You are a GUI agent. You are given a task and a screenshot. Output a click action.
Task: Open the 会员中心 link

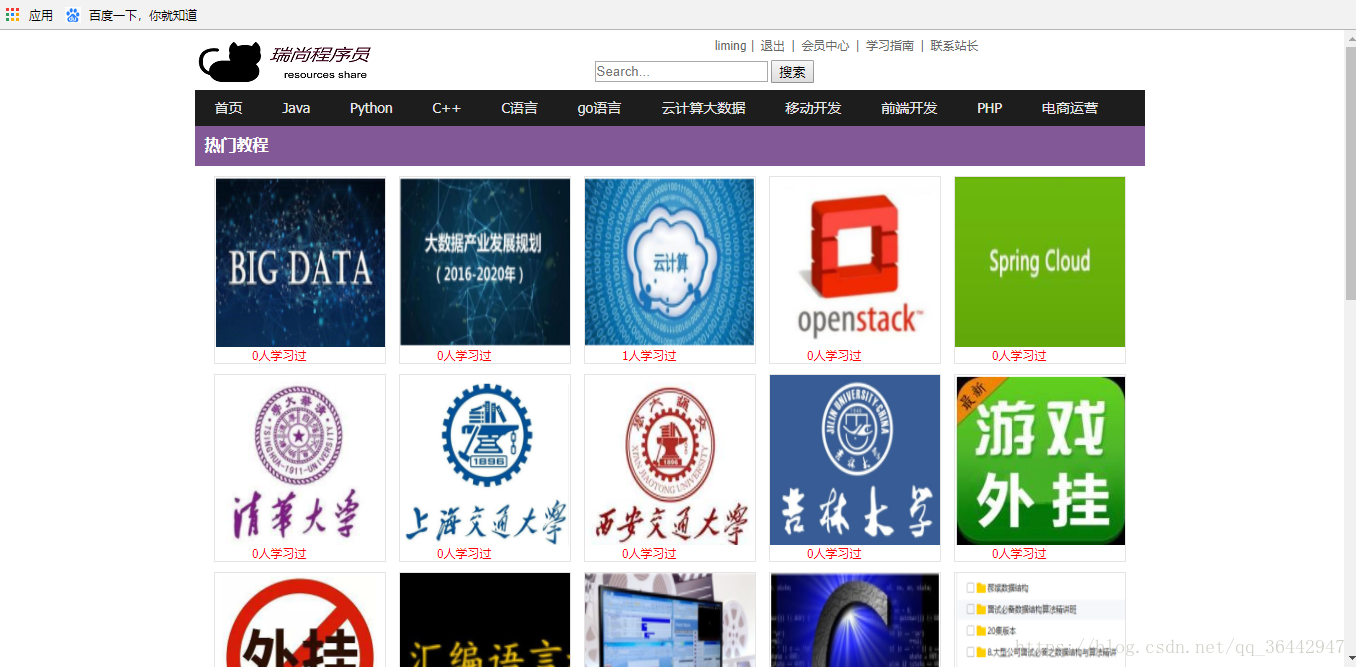[825, 46]
